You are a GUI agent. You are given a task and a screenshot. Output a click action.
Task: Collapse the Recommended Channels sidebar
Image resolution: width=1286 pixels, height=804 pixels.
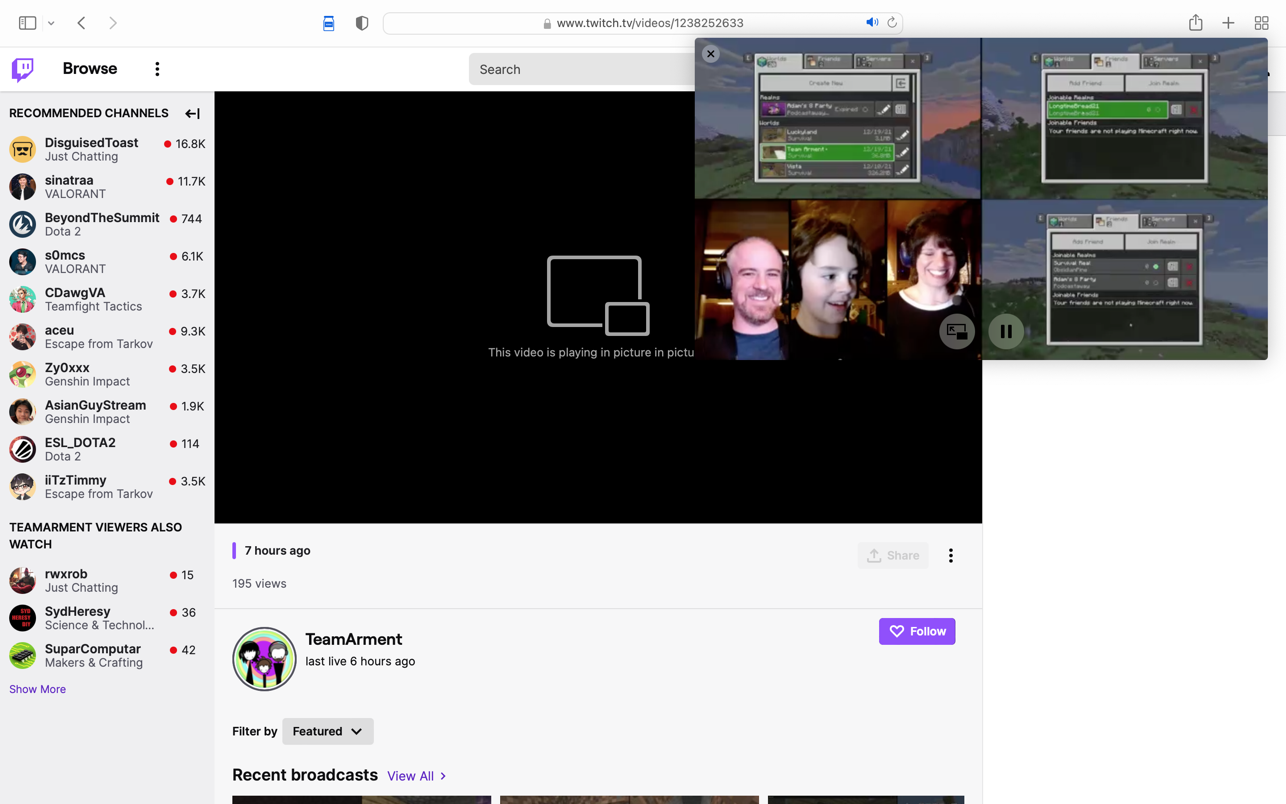pyautogui.click(x=192, y=114)
